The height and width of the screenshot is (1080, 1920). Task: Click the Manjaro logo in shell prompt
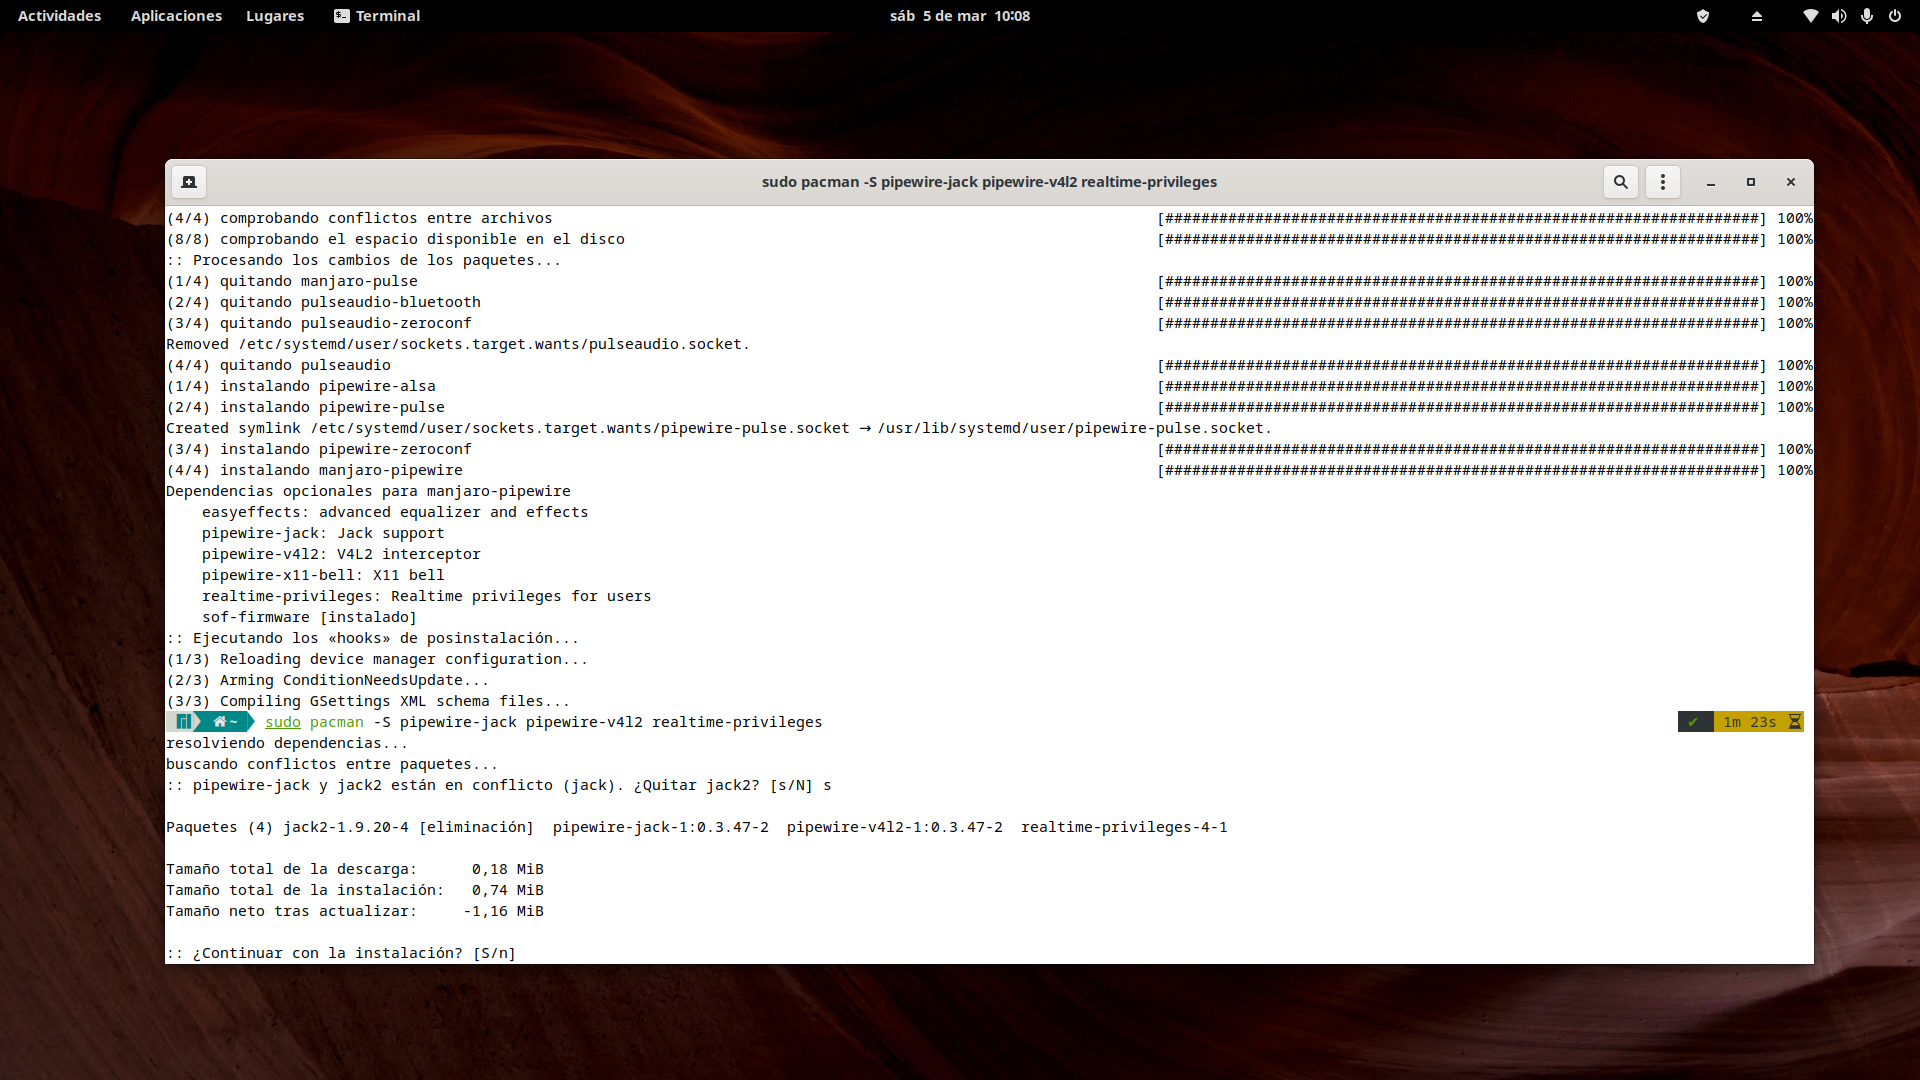[183, 722]
